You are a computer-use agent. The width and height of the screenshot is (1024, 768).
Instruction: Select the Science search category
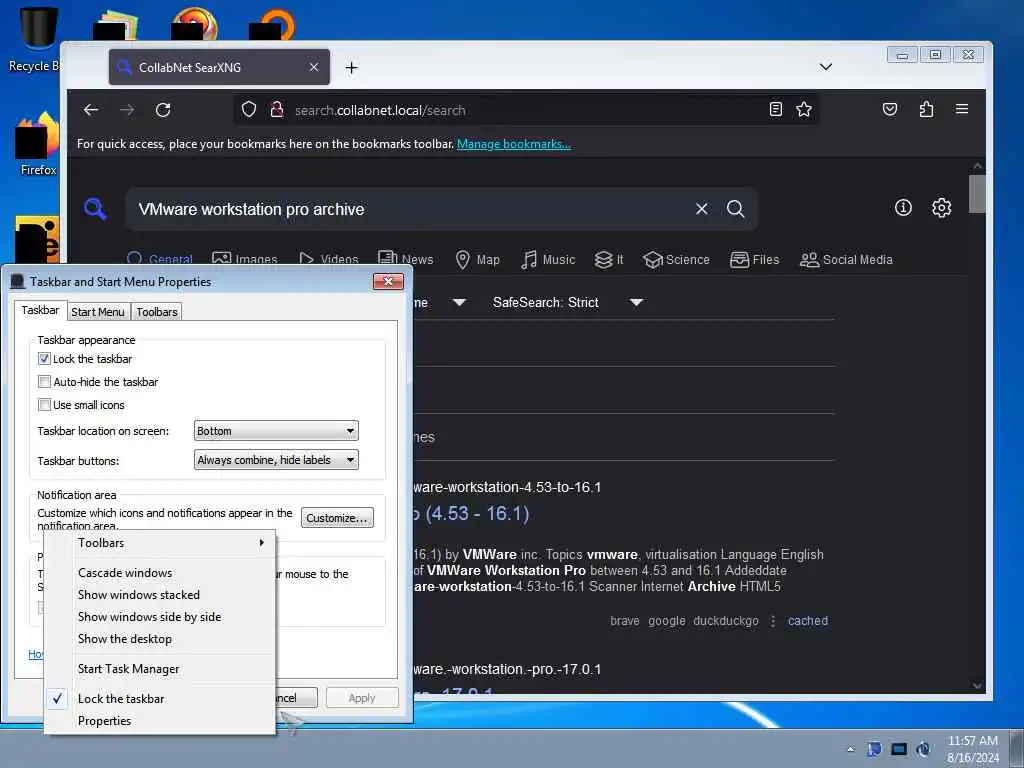tap(676, 259)
